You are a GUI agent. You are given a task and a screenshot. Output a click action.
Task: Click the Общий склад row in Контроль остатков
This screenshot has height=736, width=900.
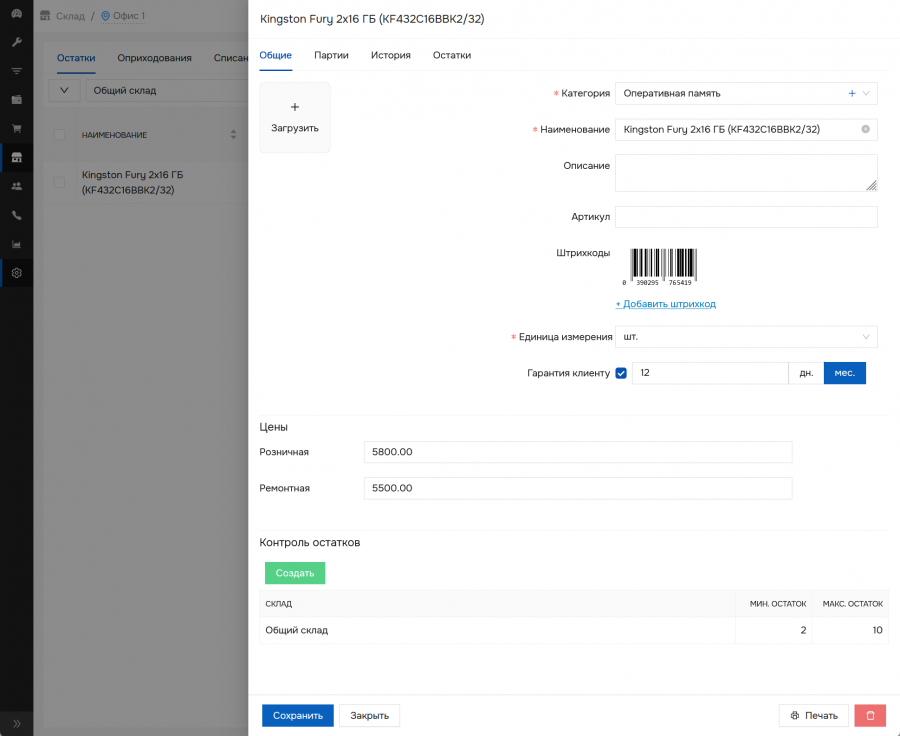[x=574, y=630]
